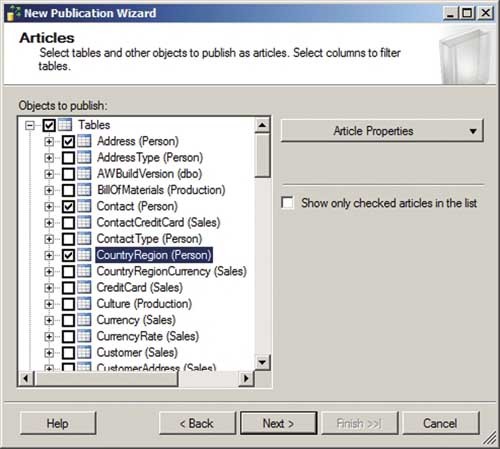Click the Address (Person) table icon

click(x=84, y=141)
